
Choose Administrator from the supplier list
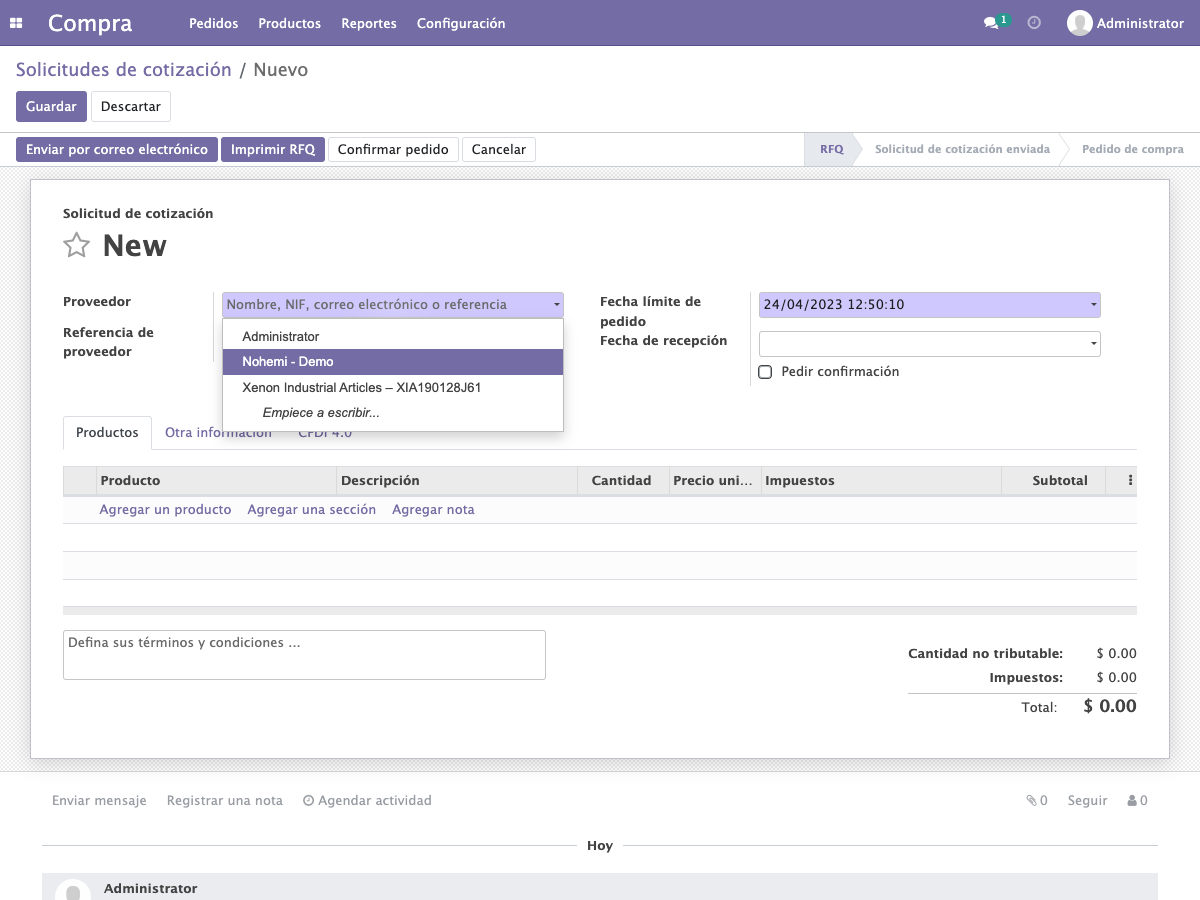click(393, 337)
